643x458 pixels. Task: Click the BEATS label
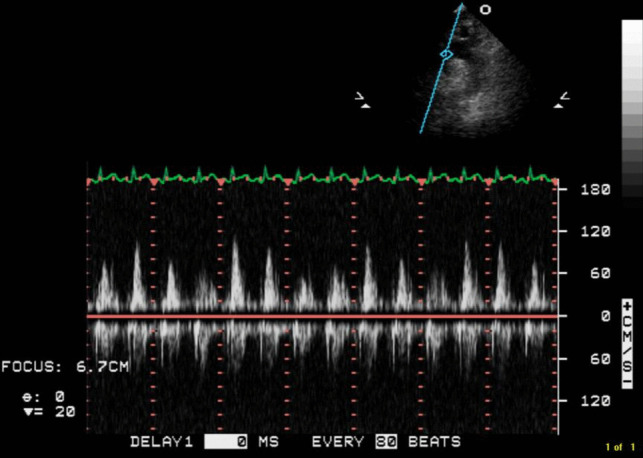point(434,442)
